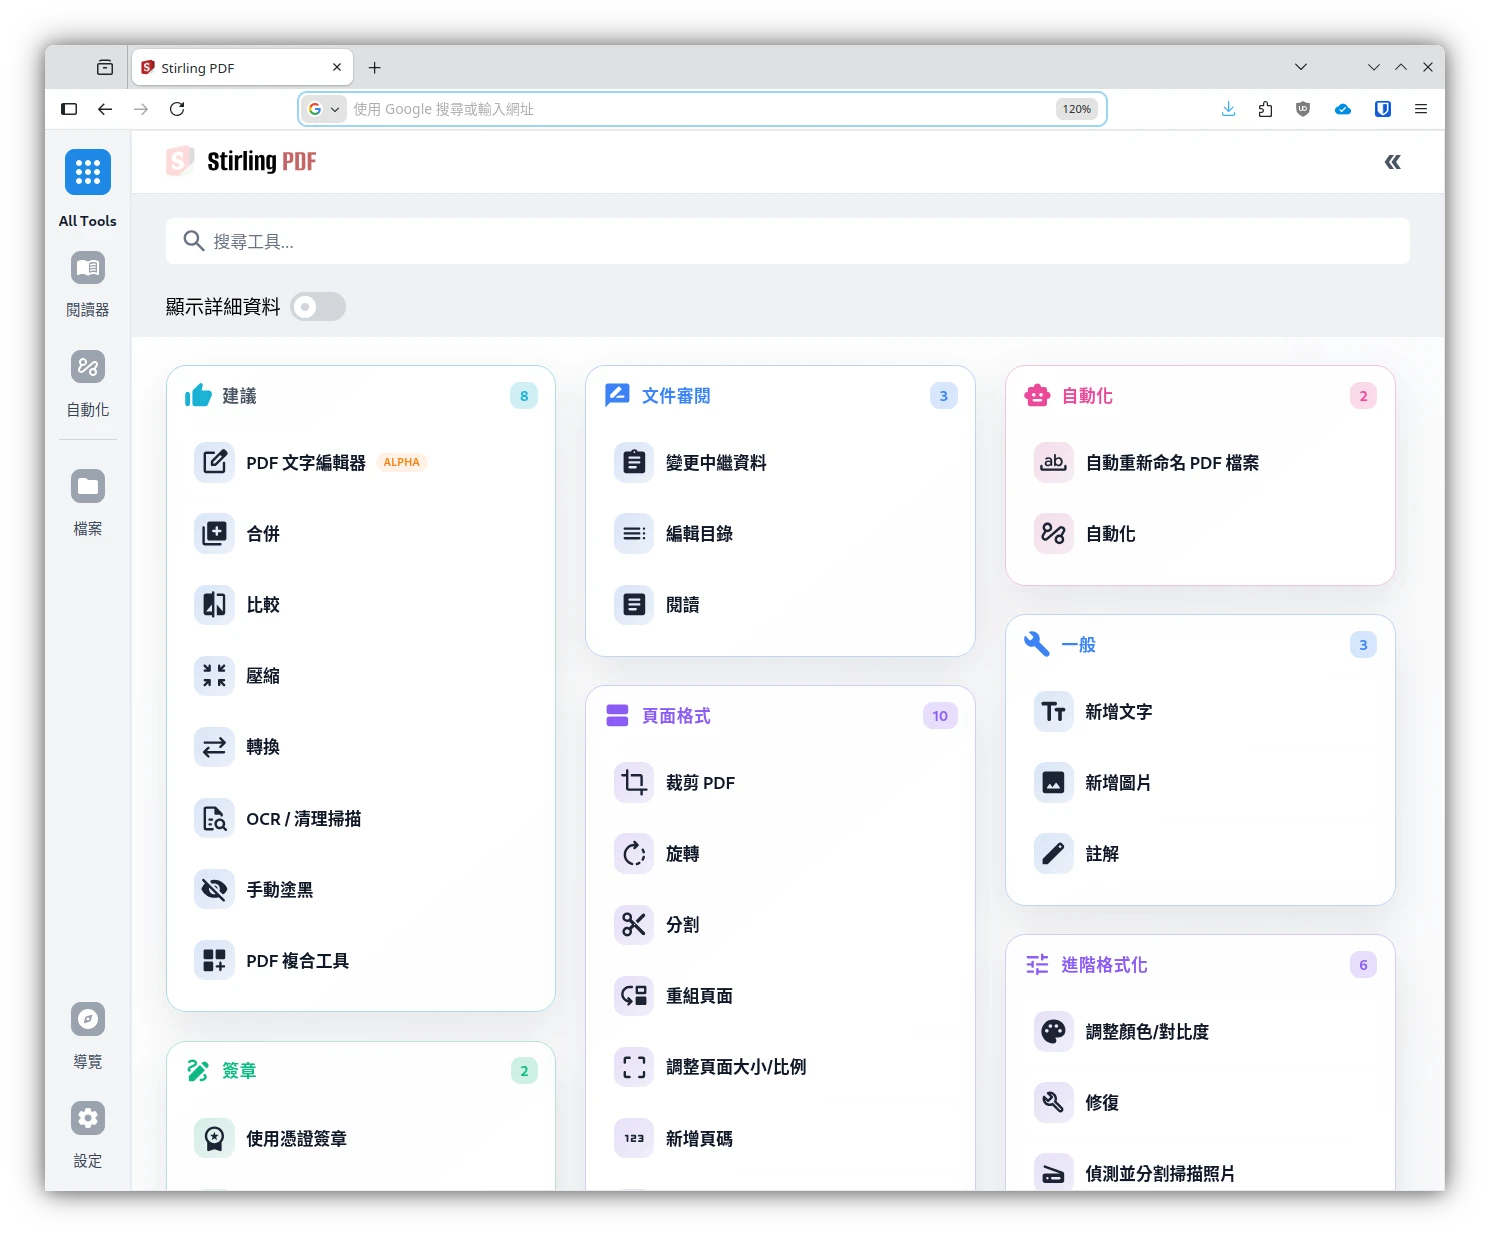1490x1236 pixels.
Task: Choose the 裁剪 PDF crop icon
Action: click(x=634, y=782)
